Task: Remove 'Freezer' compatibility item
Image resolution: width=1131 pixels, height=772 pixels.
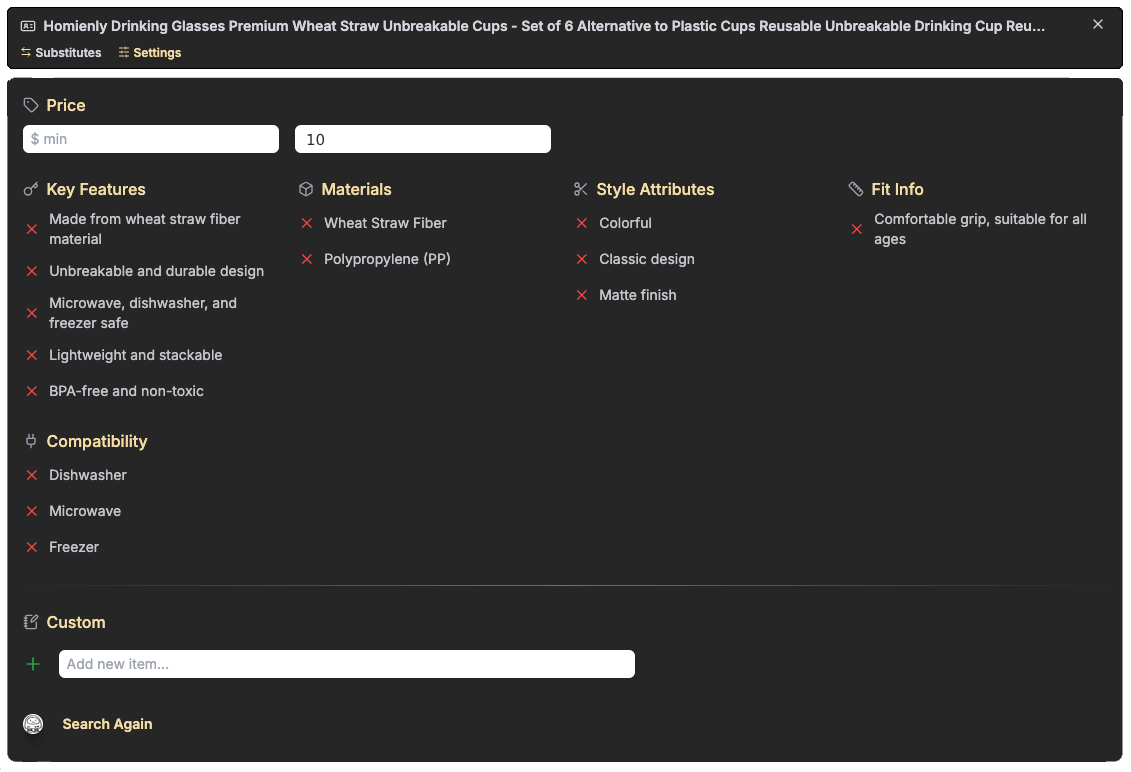Action: (x=32, y=548)
